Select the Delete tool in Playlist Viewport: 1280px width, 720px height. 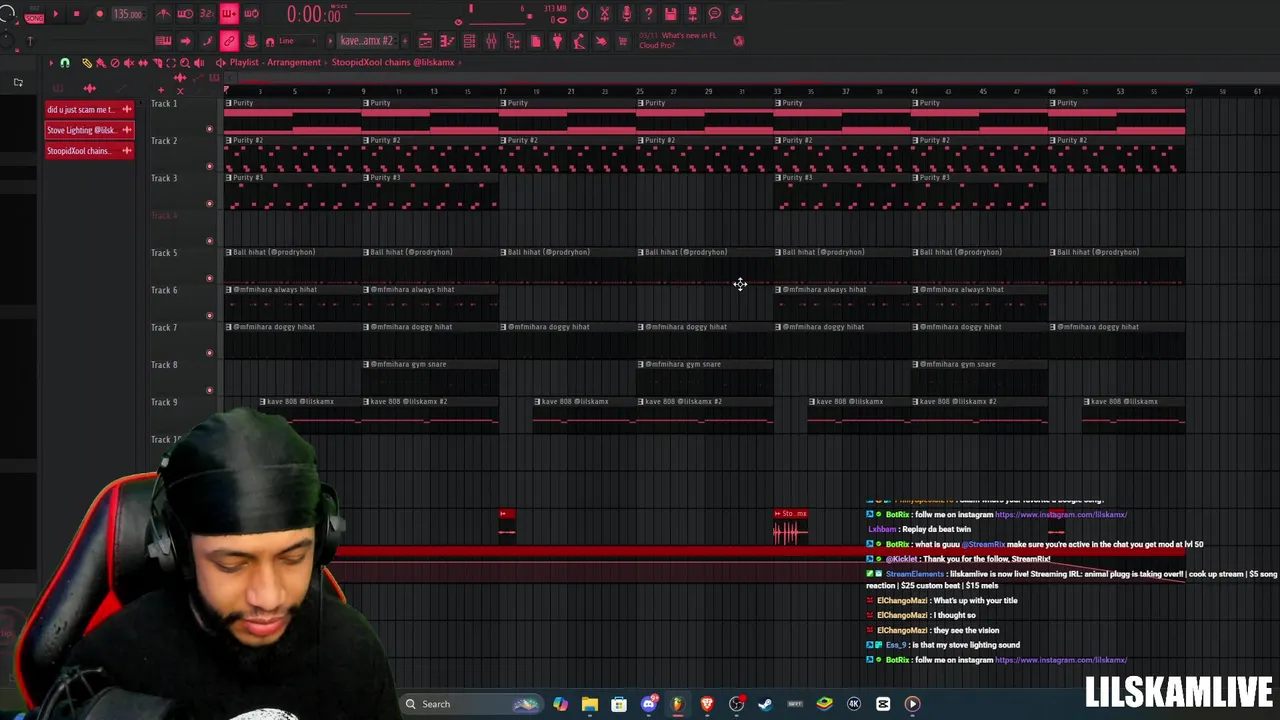click(115, 62)
